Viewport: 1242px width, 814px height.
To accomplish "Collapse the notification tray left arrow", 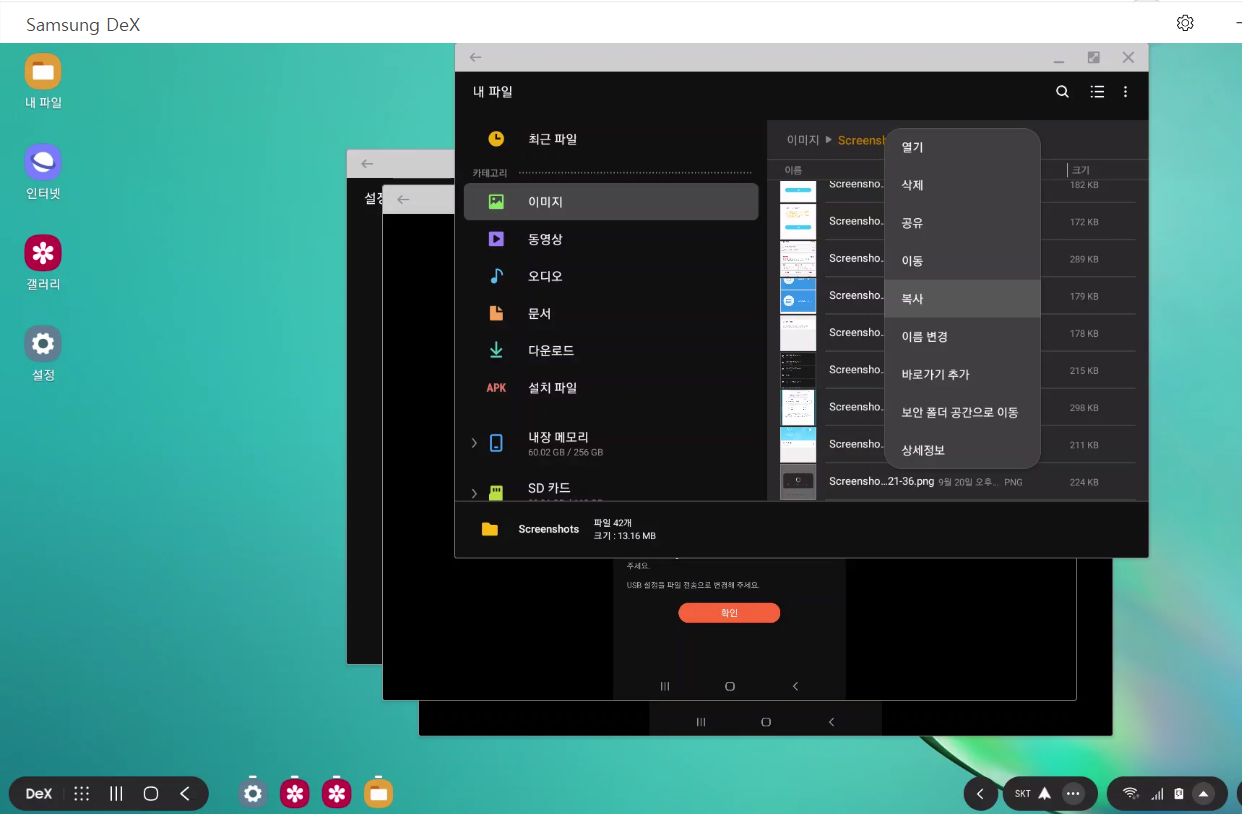I will [x=980, y=794].
